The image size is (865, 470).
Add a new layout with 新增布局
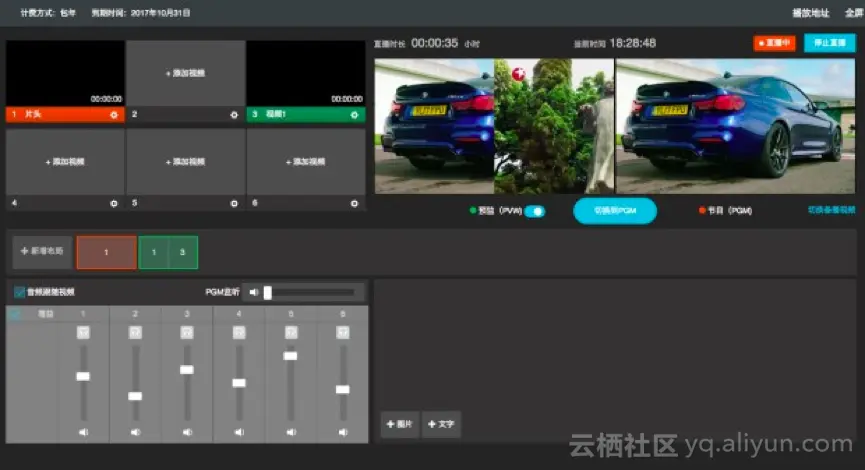pyautogui.click(x=42, y=252)
